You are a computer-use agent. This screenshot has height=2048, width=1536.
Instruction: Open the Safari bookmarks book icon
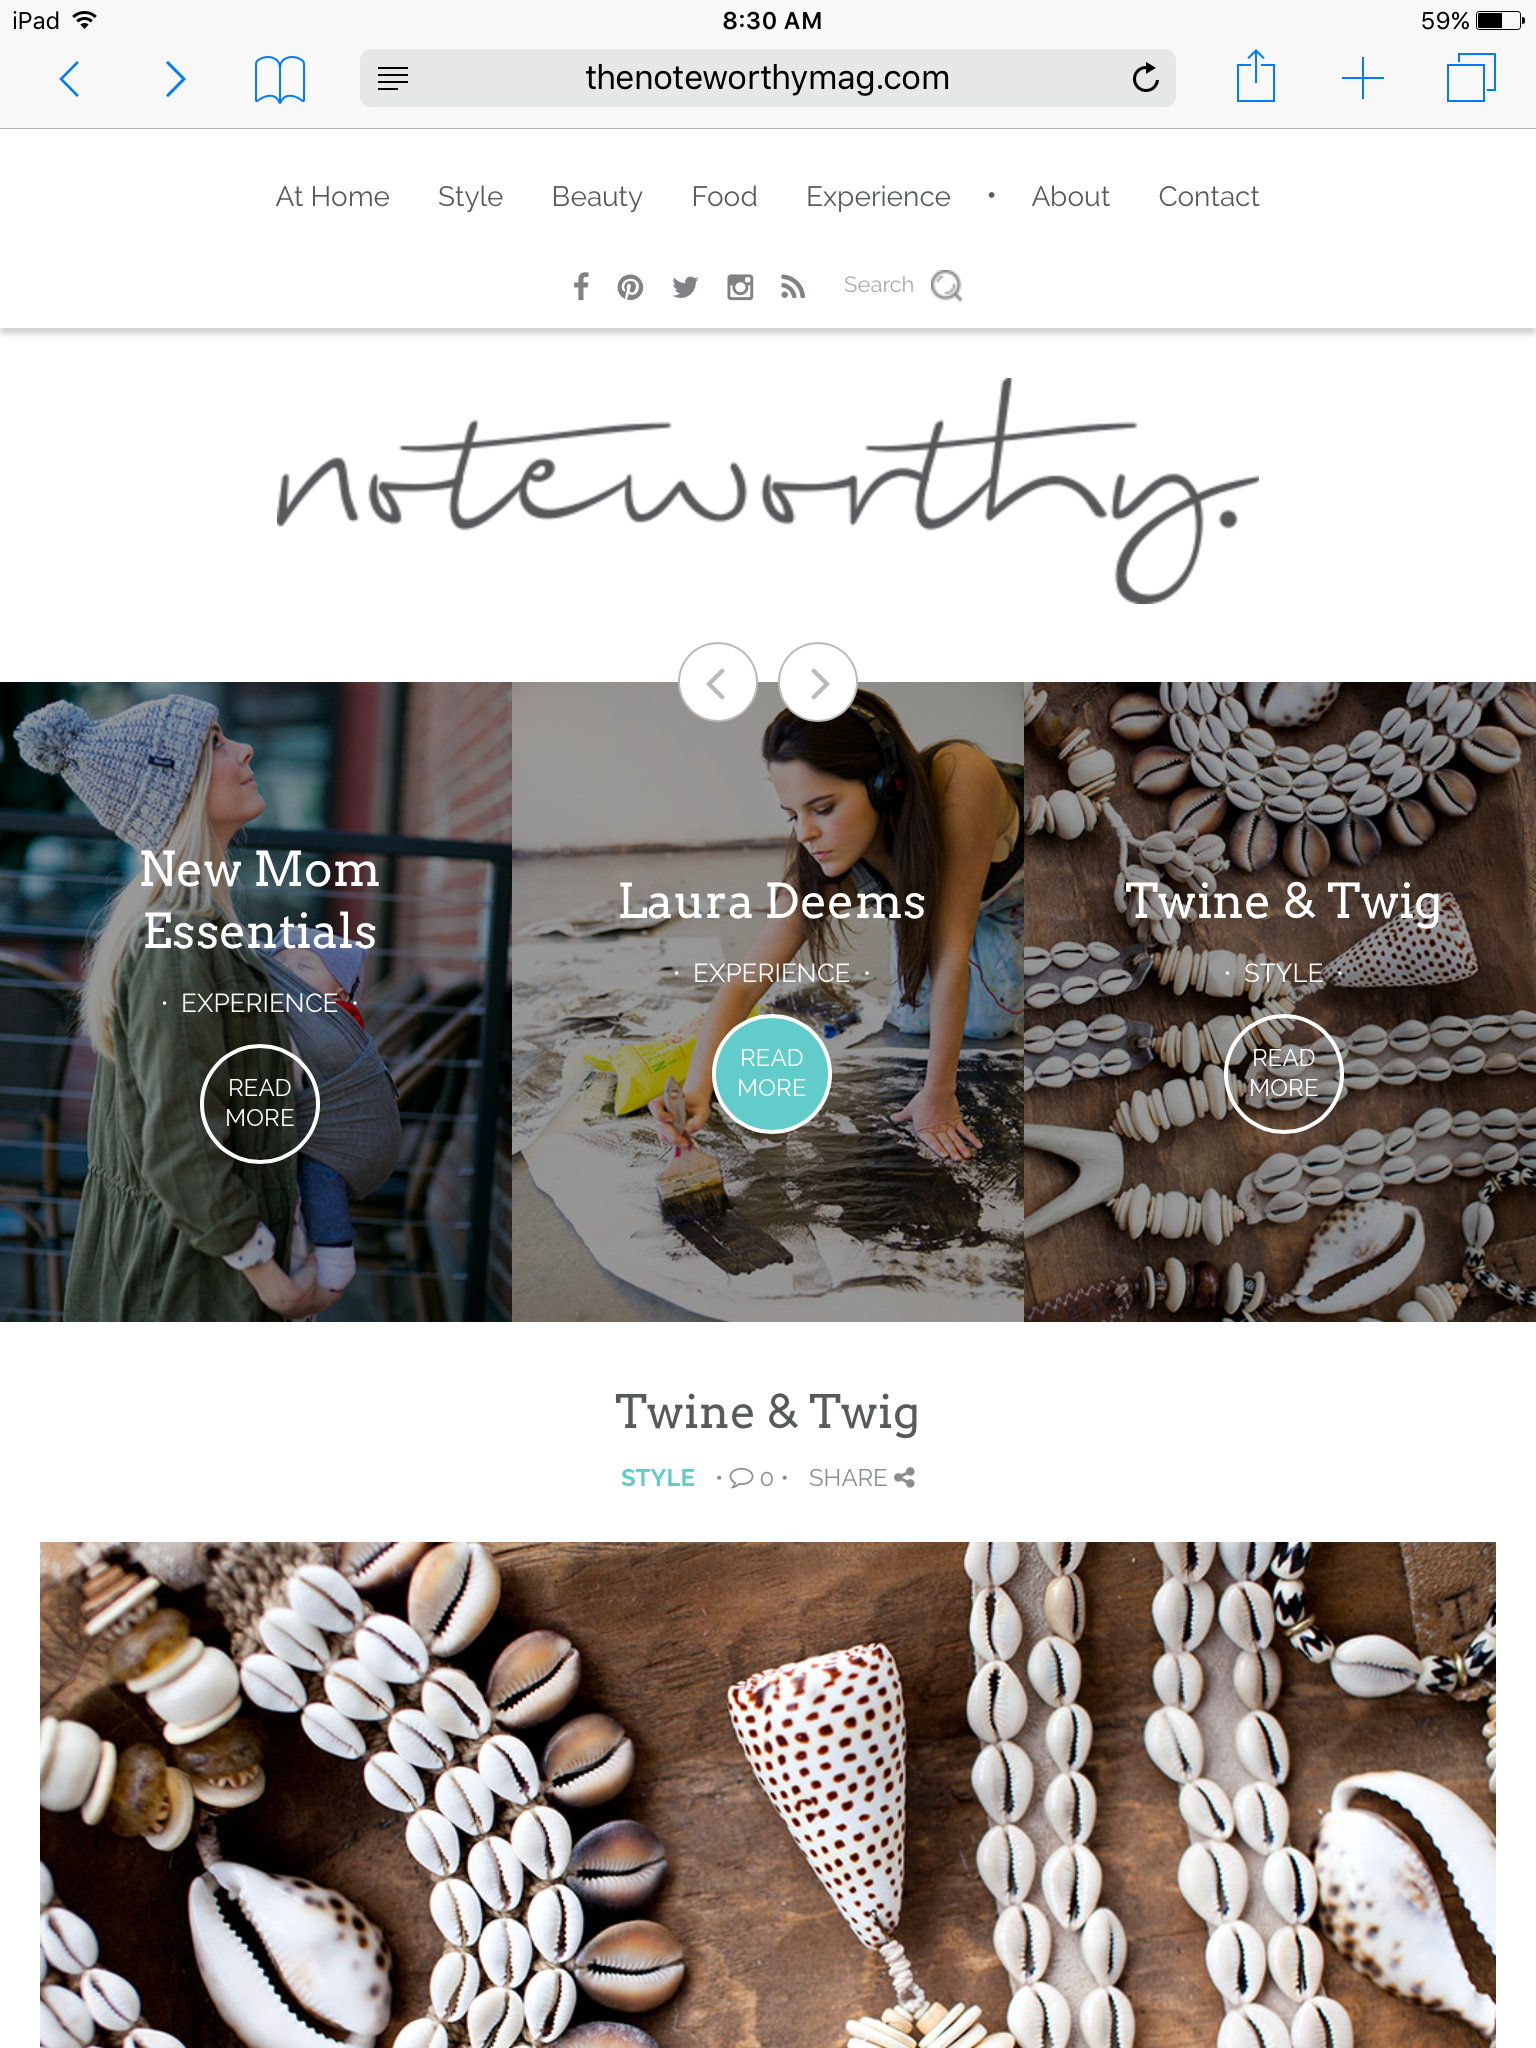tap(280, 79)
